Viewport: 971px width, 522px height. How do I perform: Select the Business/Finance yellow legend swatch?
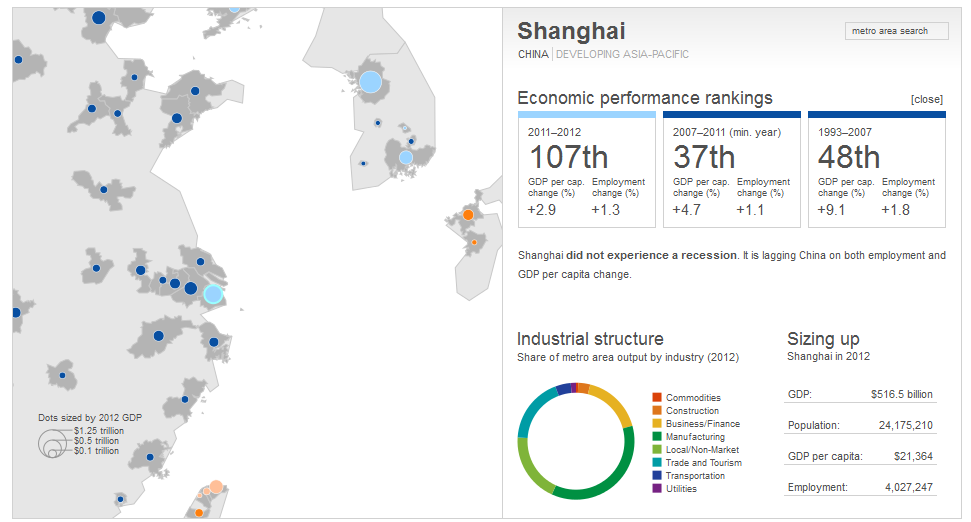(x=656, y=424)
